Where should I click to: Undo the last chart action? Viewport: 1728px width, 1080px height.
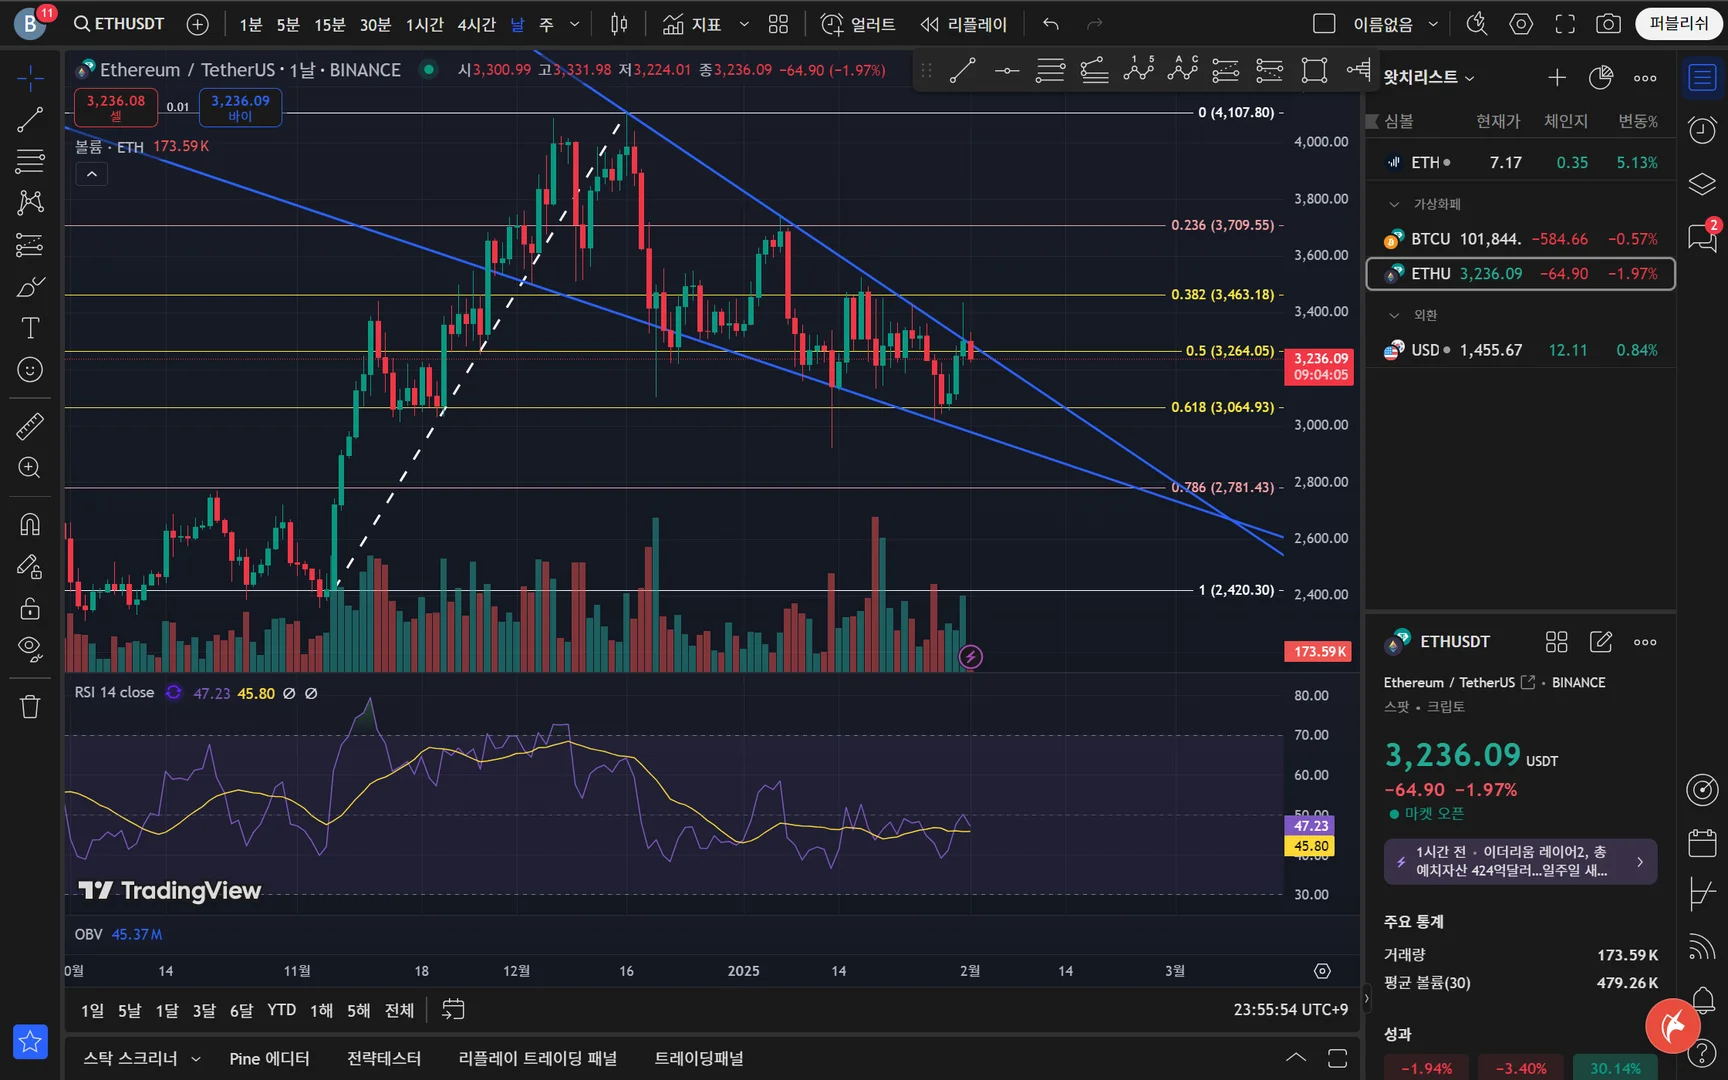1050,24
